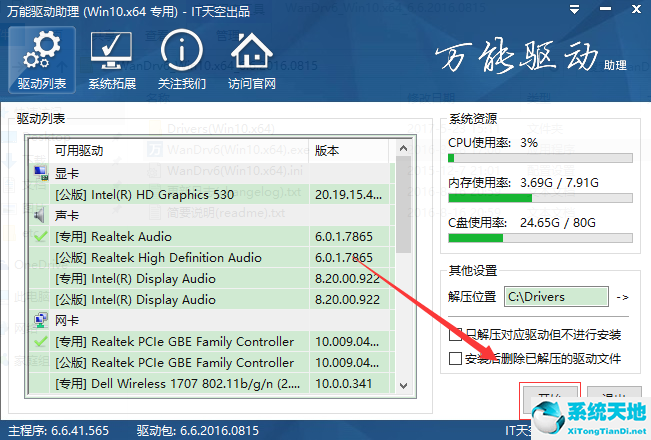651x440 pixels.
Task: Click the 网卡 network category icon
Action: (x=40, y=320)
